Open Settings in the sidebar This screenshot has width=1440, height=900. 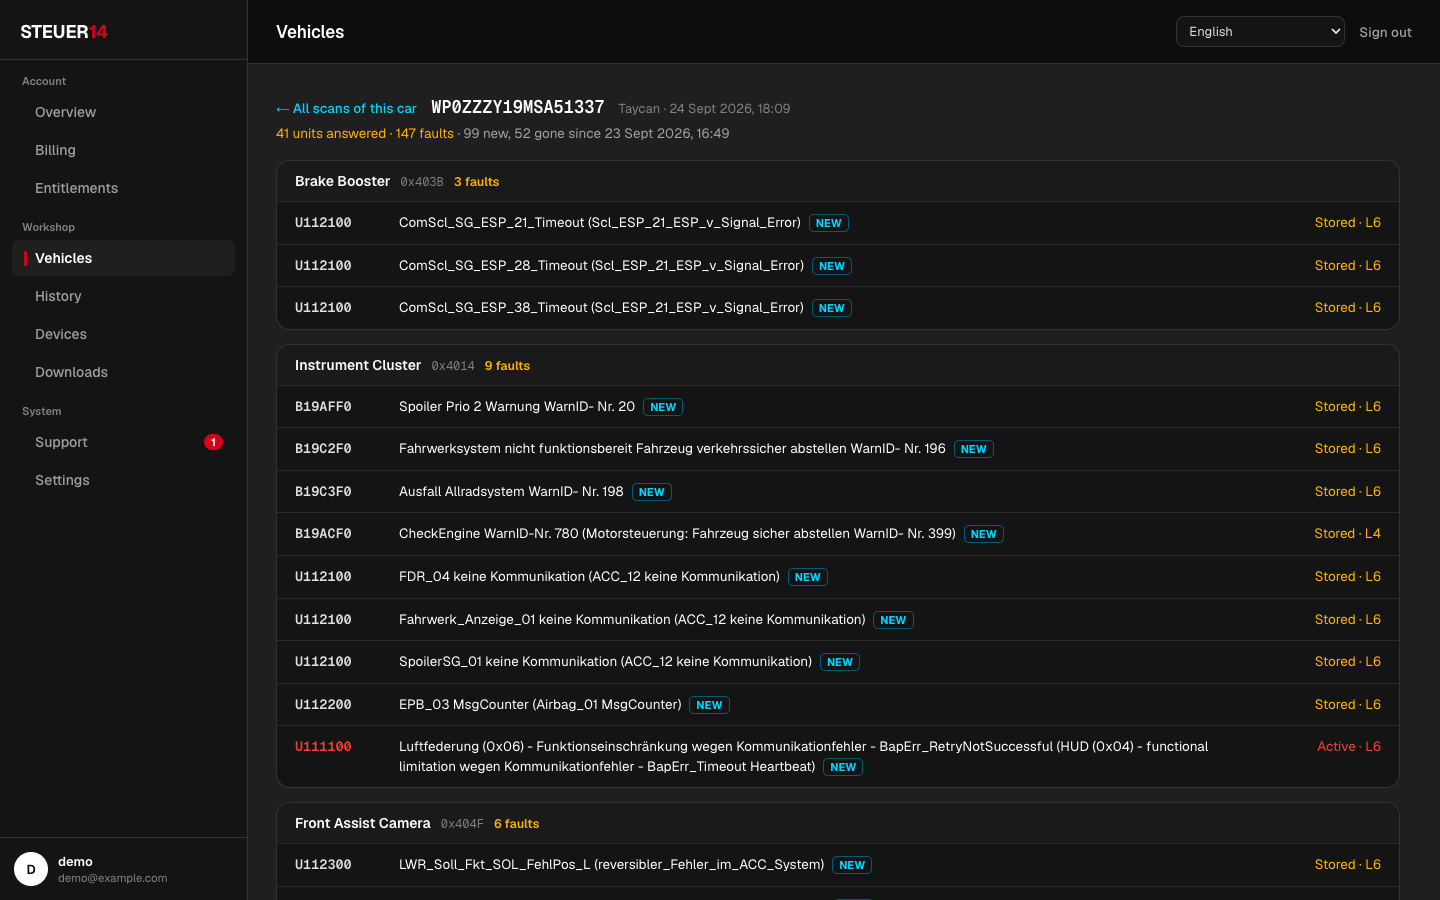coord(124,480)
